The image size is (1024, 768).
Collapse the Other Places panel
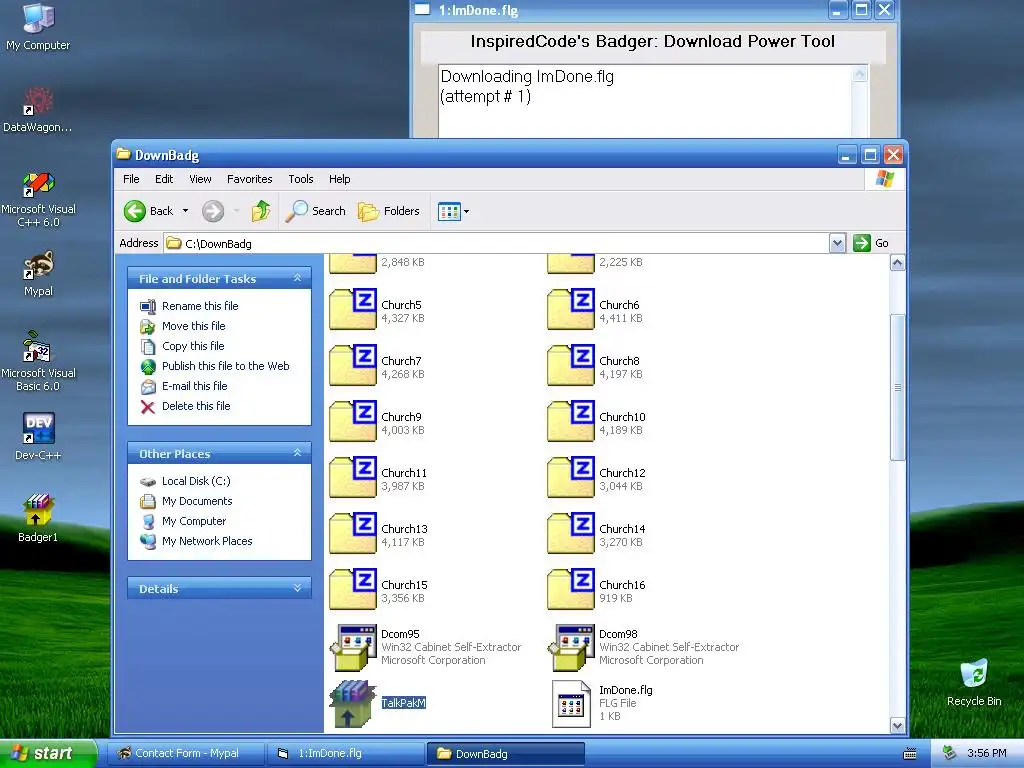[x=297, y=453]
